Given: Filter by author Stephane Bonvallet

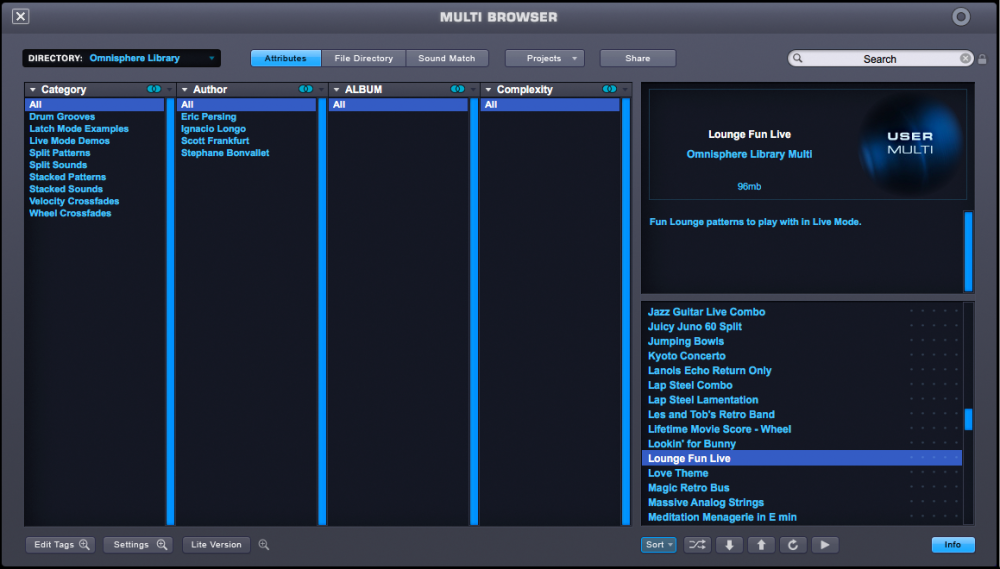Looking at the screenshot, I should coord(225,153).
